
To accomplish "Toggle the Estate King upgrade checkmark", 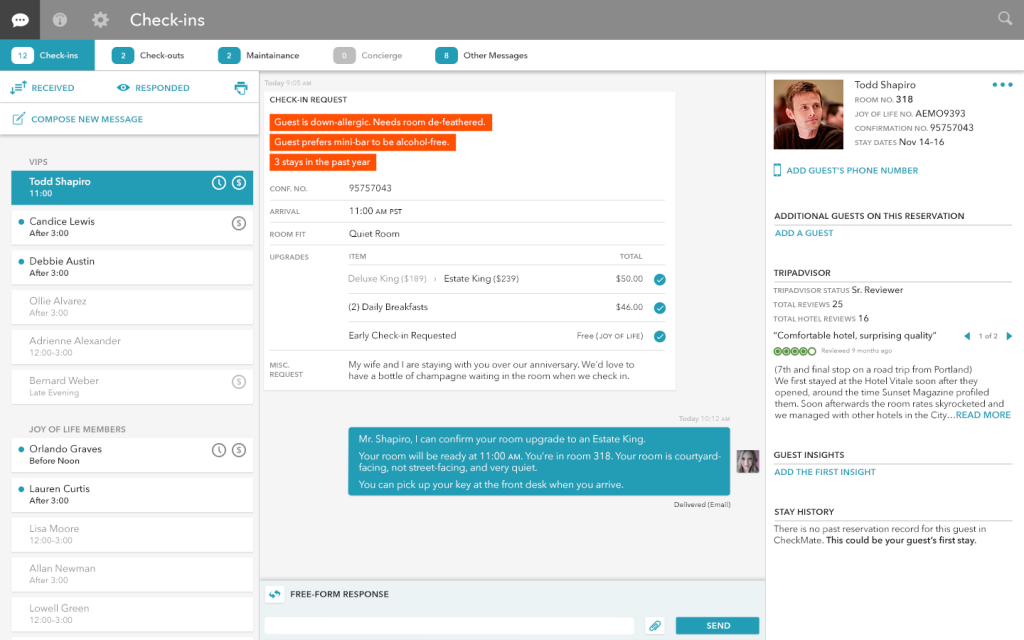I will (x=659, y=280).
